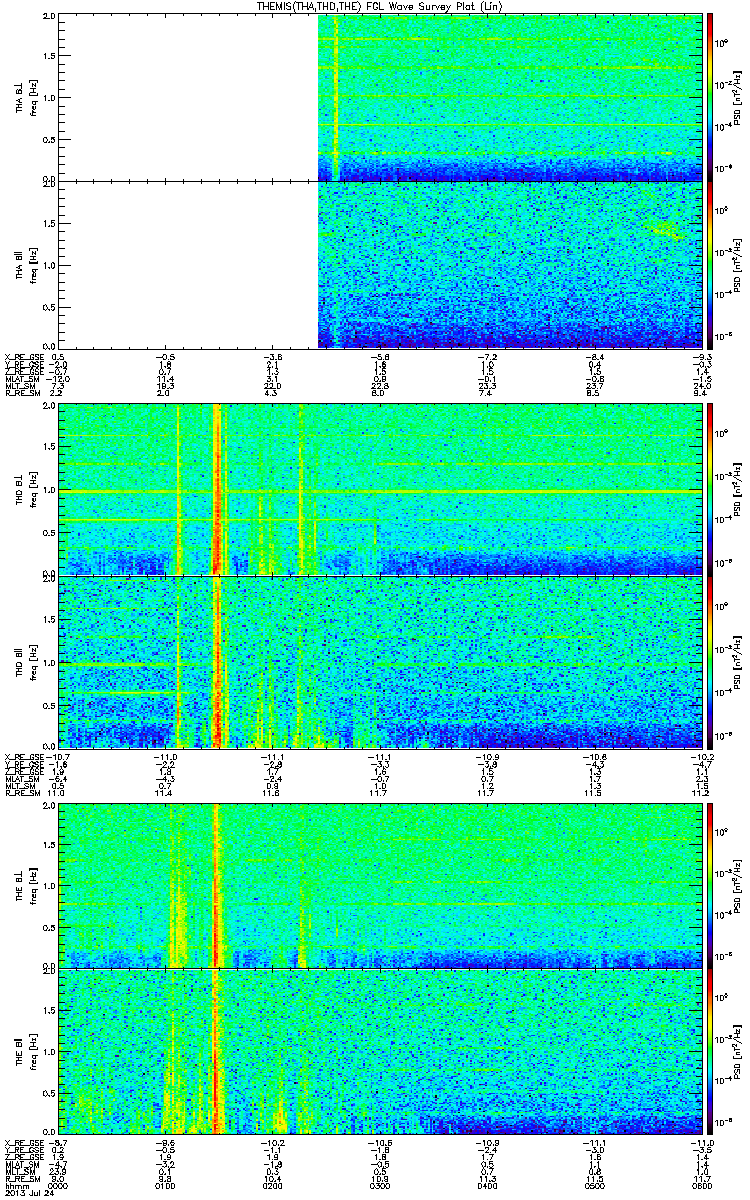Click the PSD [nT²/Hz] label beside THA BL

click(737, 97)
